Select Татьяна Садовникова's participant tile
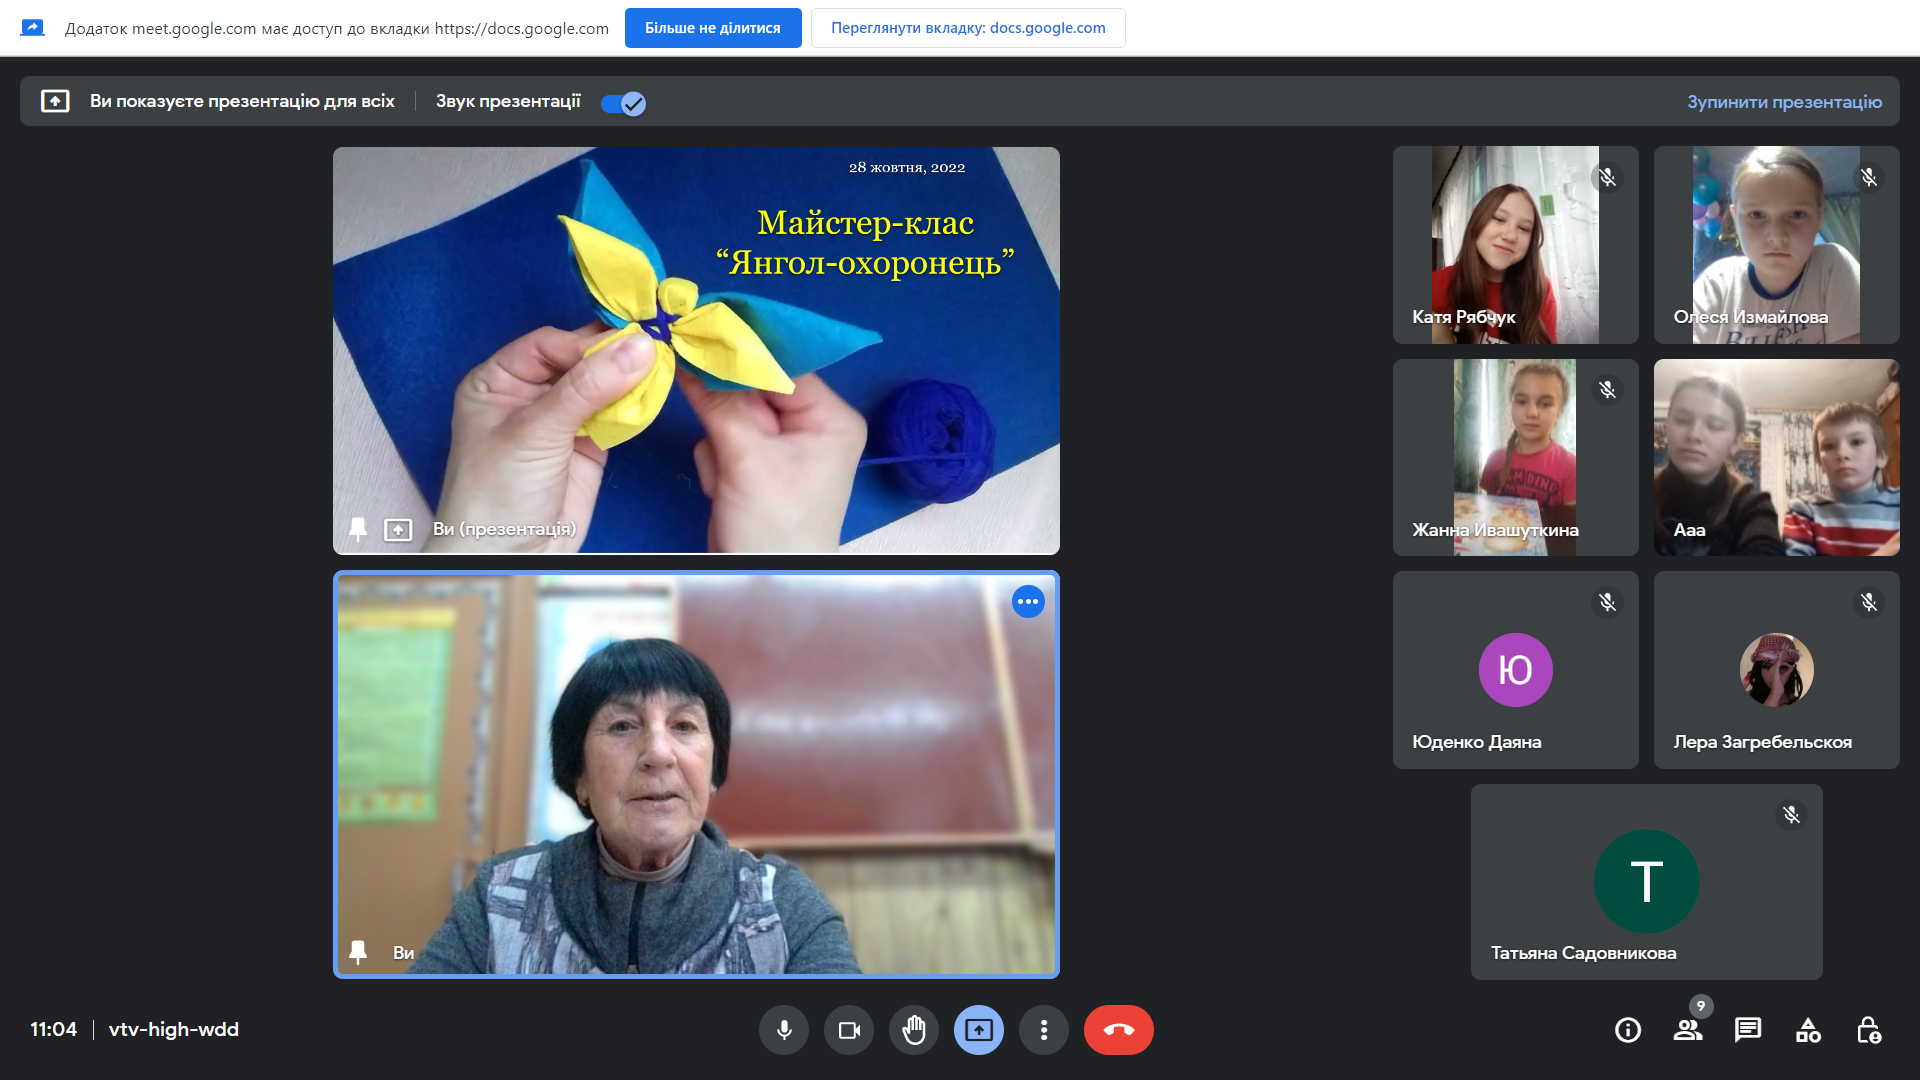1920x1080 pixels. 1646,882
